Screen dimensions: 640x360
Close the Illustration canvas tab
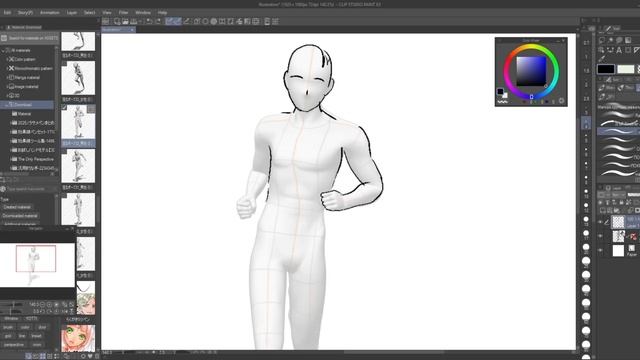pos(132,30)
